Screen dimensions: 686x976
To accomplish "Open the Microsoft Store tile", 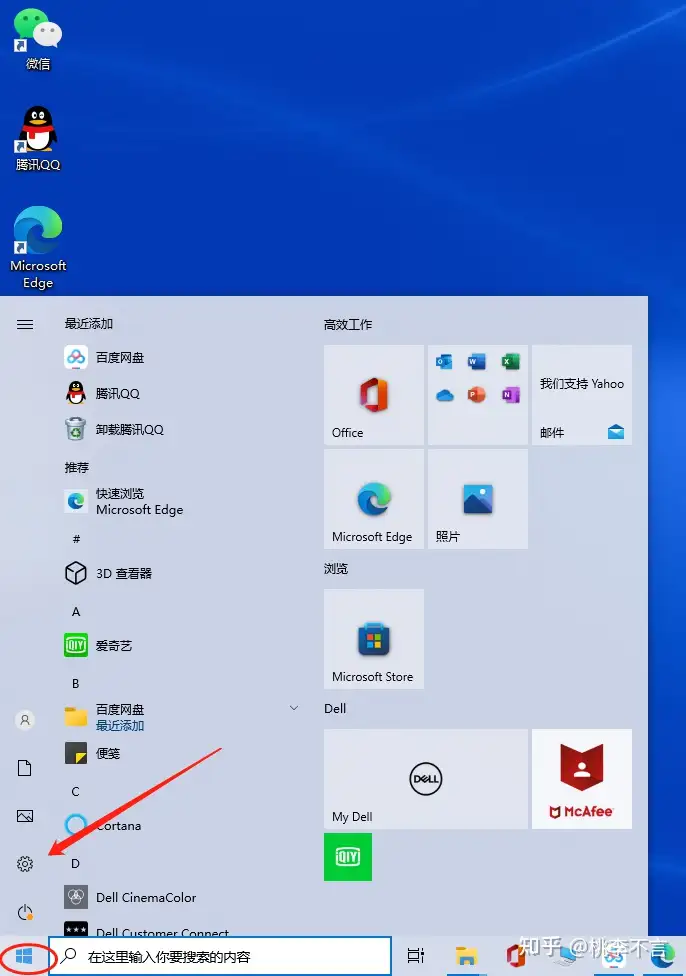I will point(374,639).
